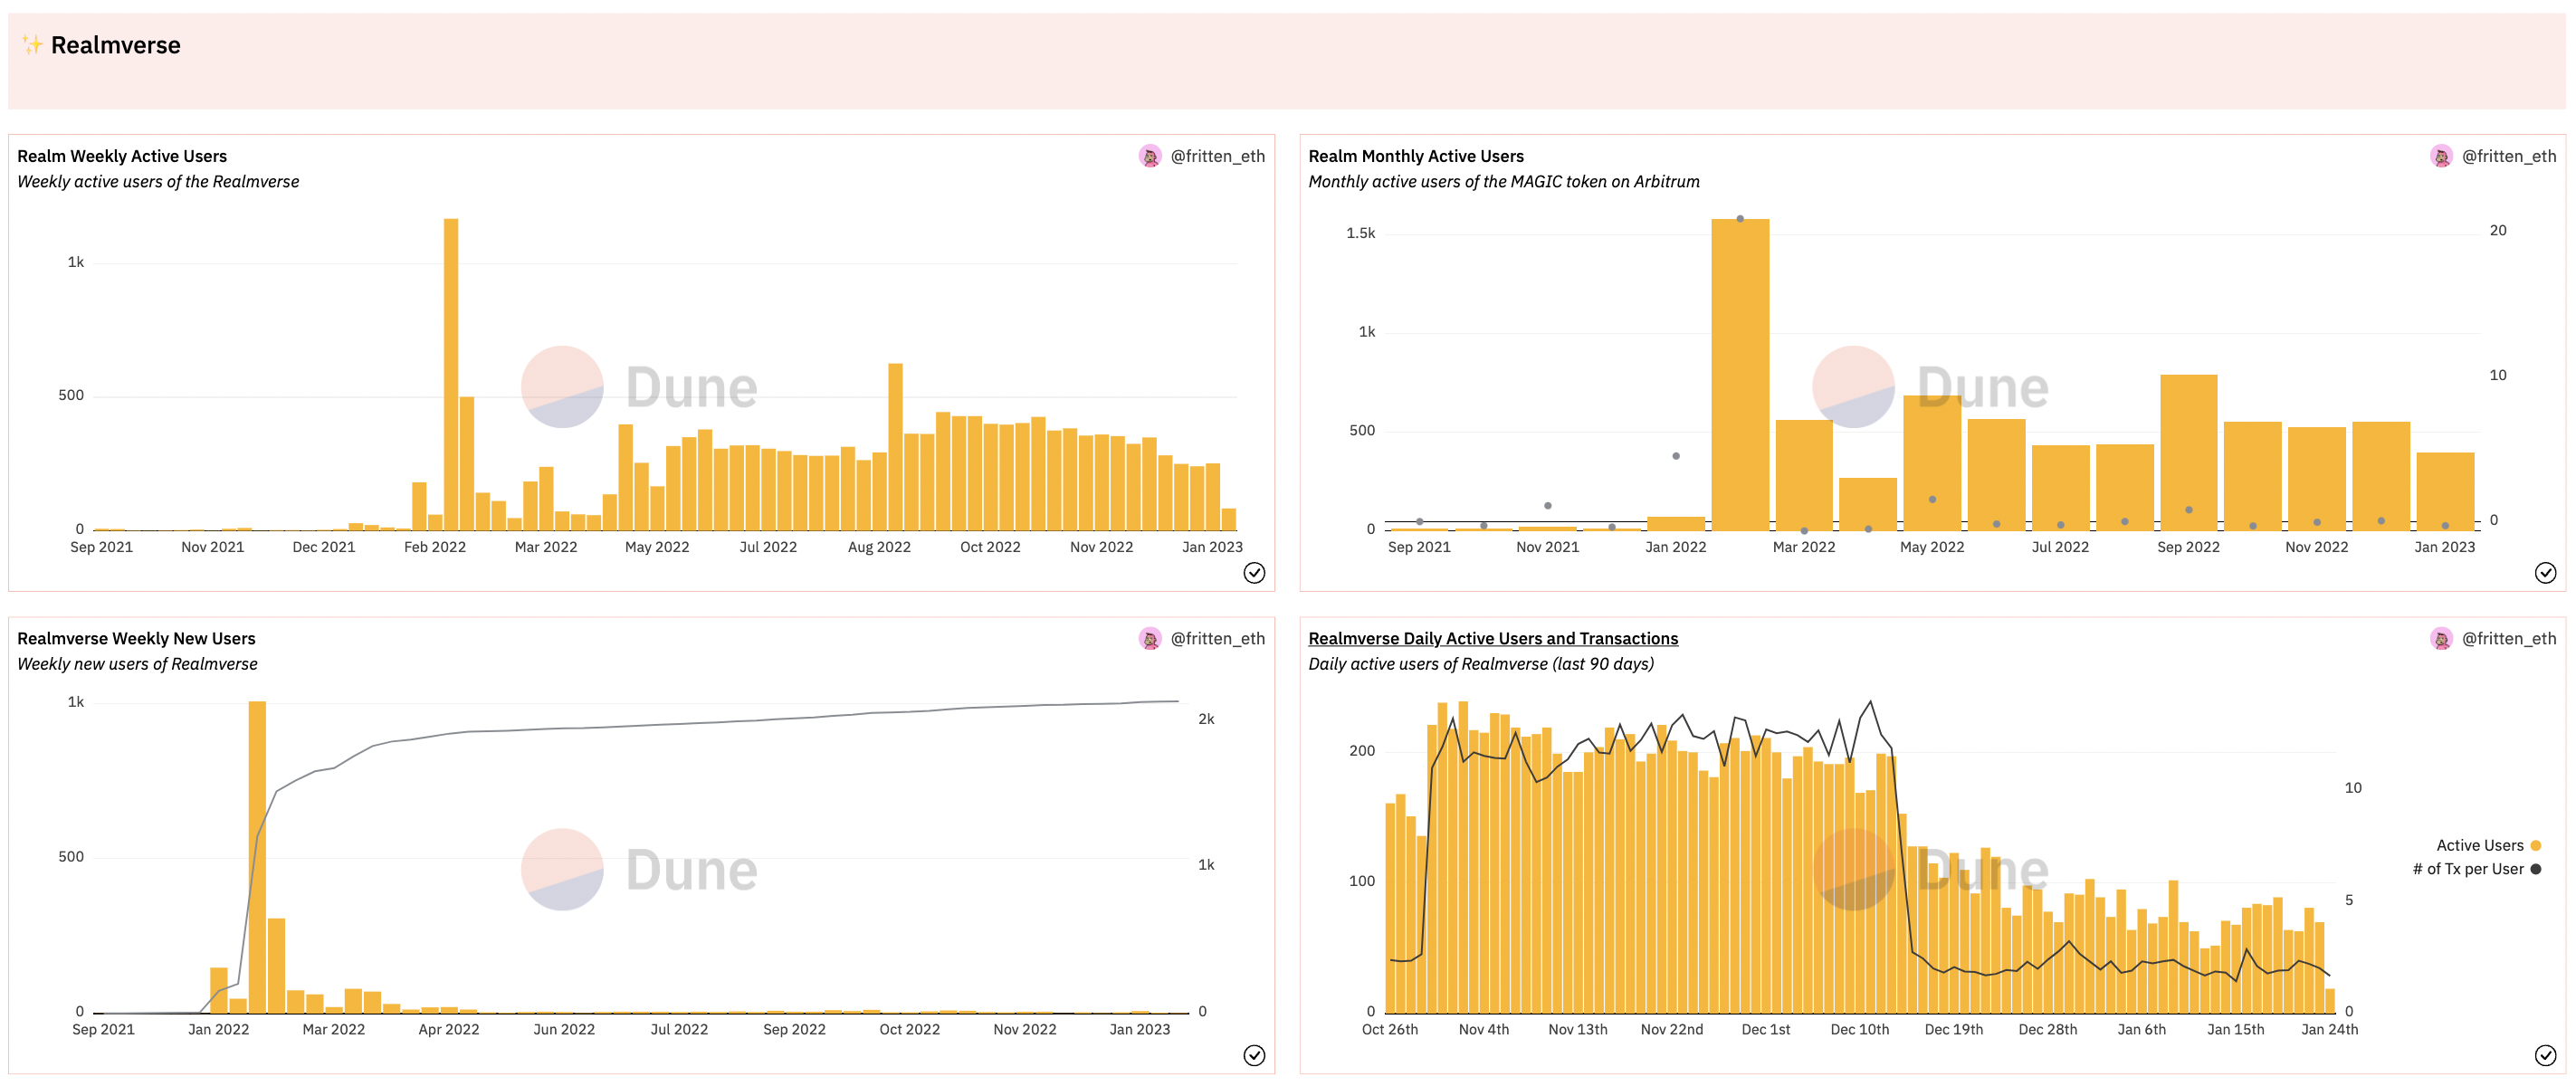Click 'Nov 2022' axis label in Weekly New Users
Screen dimensions: 2576x1086
click(1024, 1029)
